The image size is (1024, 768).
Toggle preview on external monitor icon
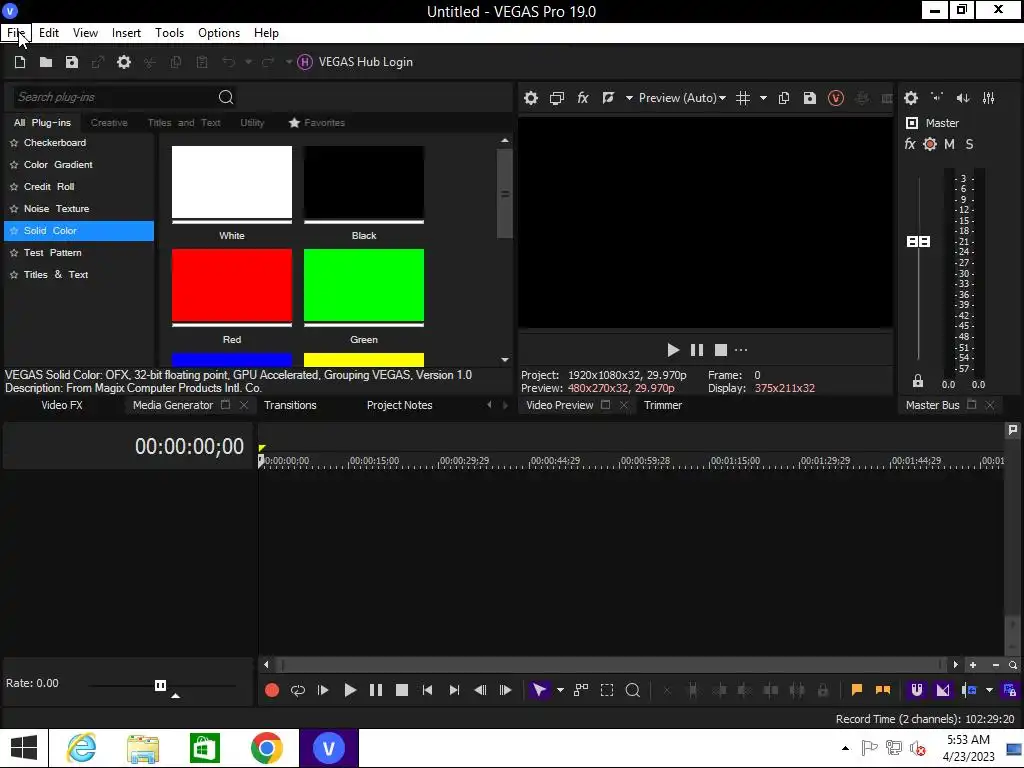[556, 98]
